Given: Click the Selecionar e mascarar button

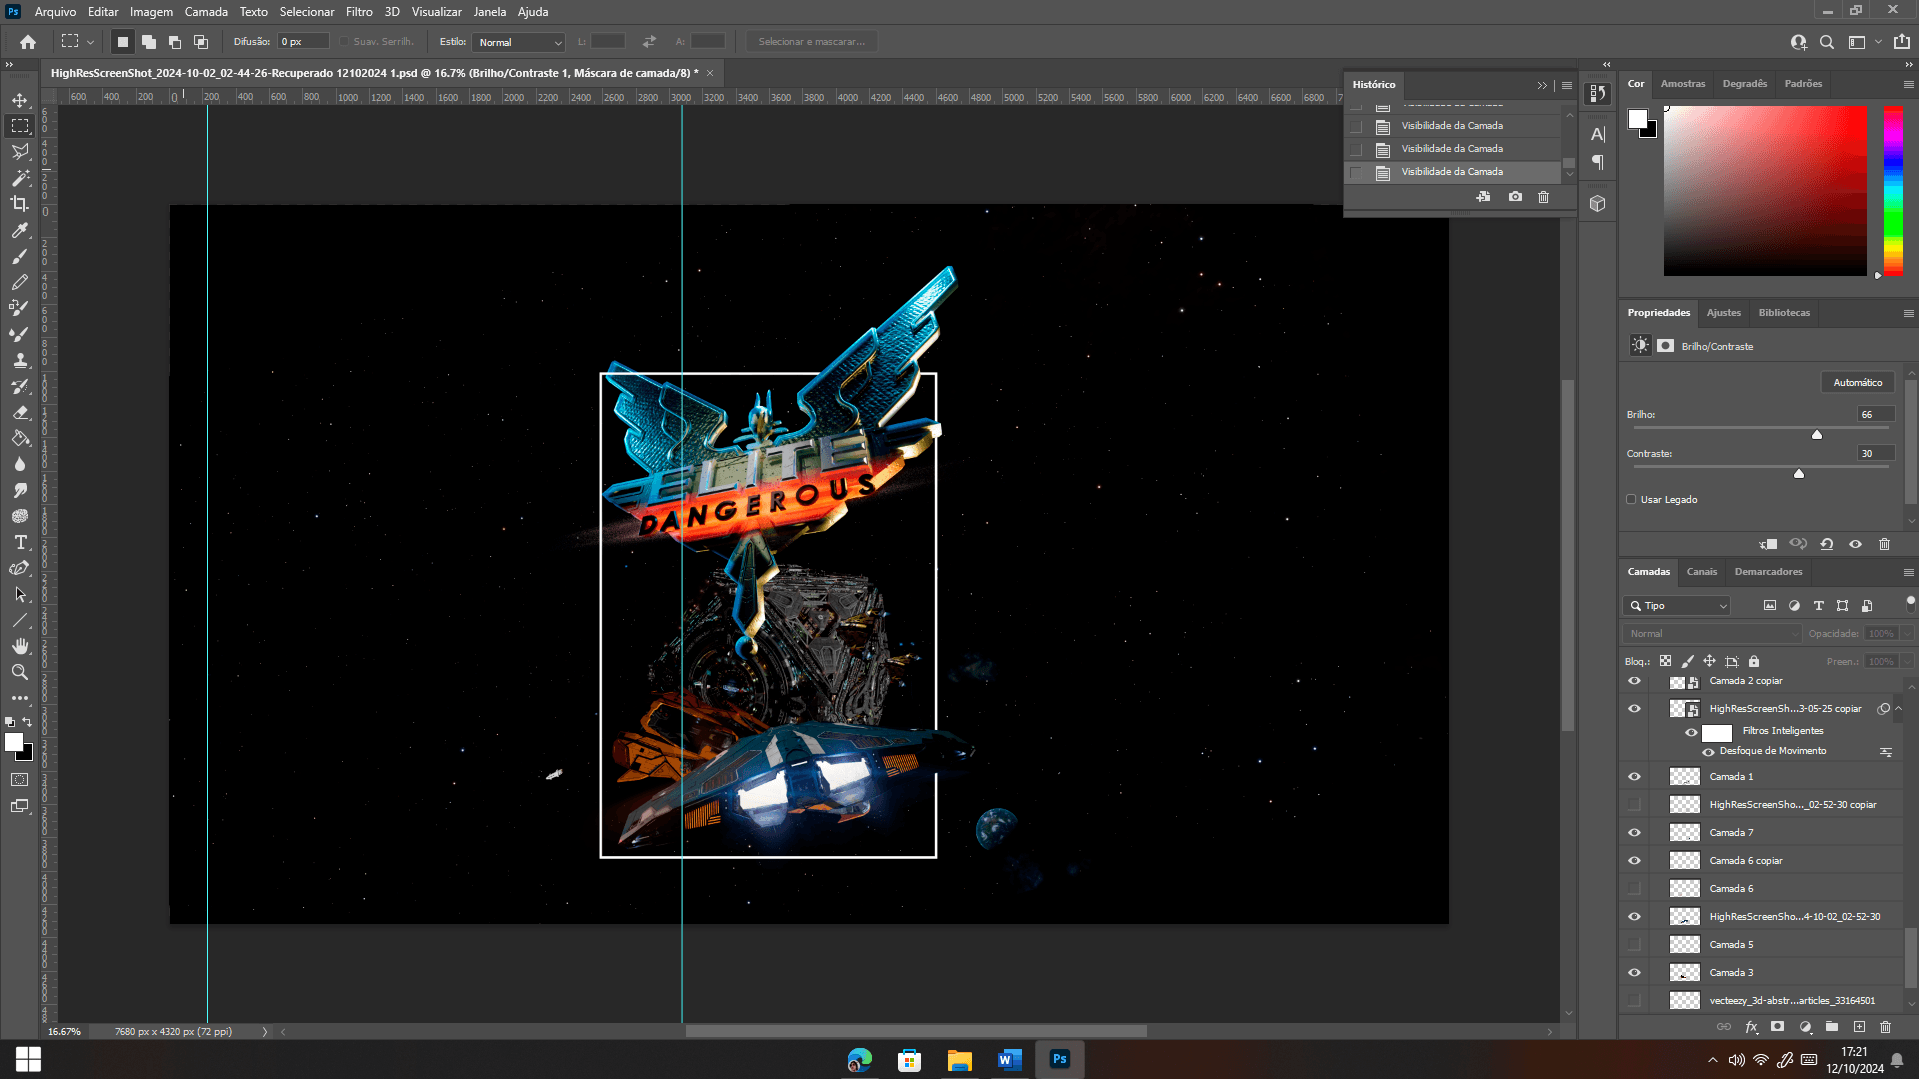Looking at the screenshot, I should [811, 42].
